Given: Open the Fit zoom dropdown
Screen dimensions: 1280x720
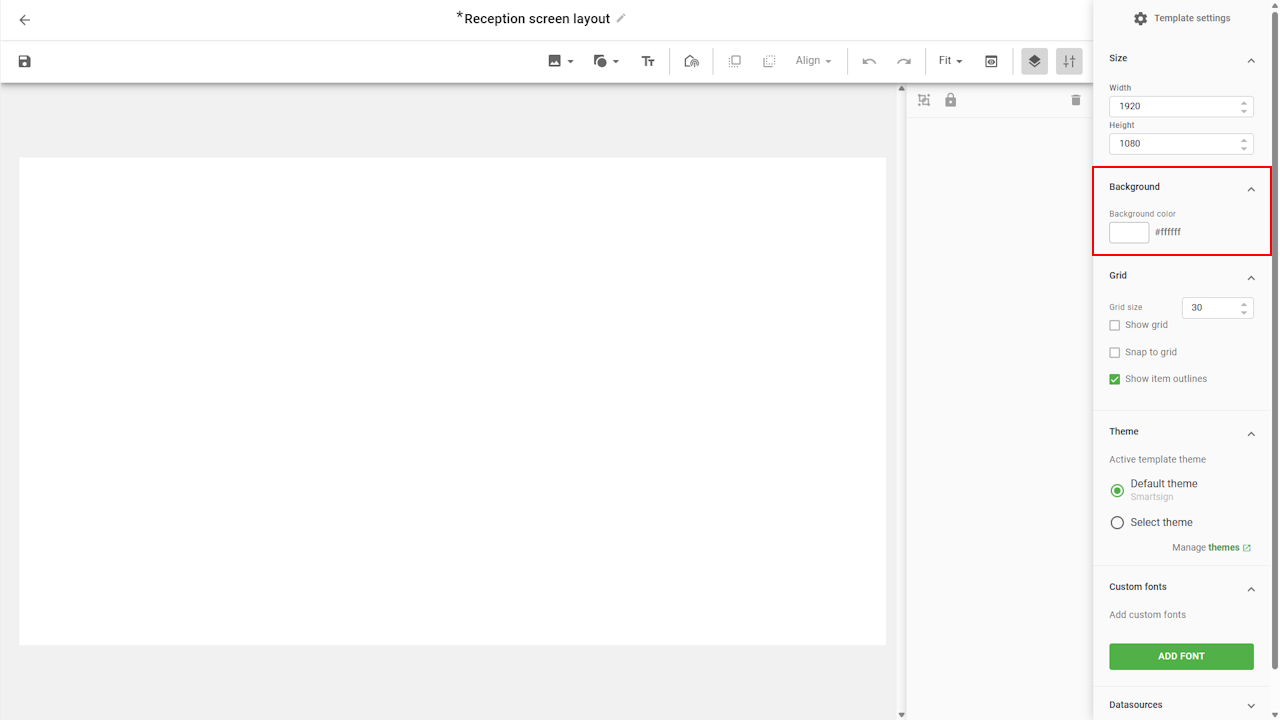Looking at the screenshot, I should click(x=950, y=62).
